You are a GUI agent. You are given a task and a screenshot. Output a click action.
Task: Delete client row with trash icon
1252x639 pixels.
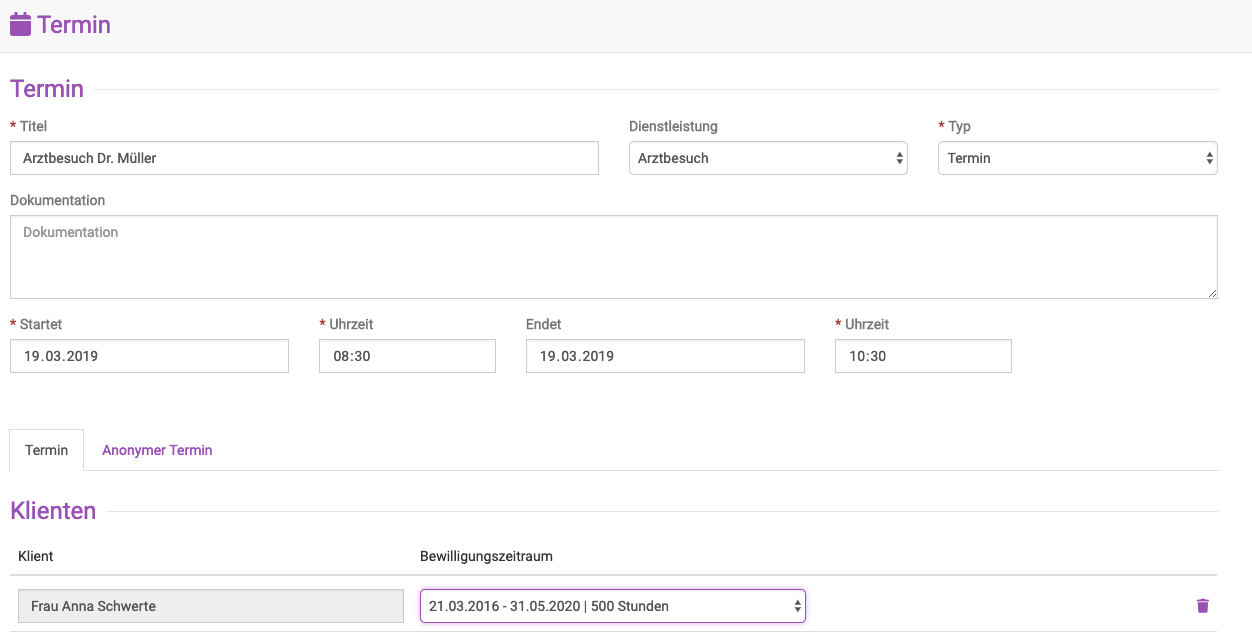[1202, 605]
